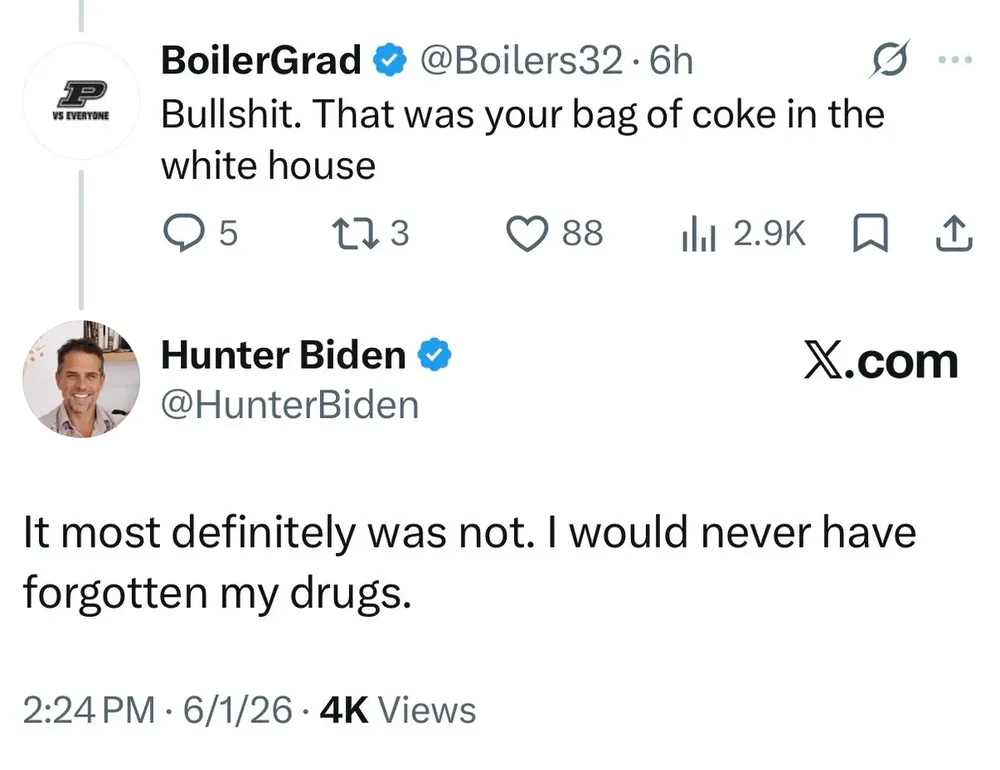Visit the @Boilers32 handle link
The width and height of the screenshot is (1000, 770).
click(x=520, y=61)
